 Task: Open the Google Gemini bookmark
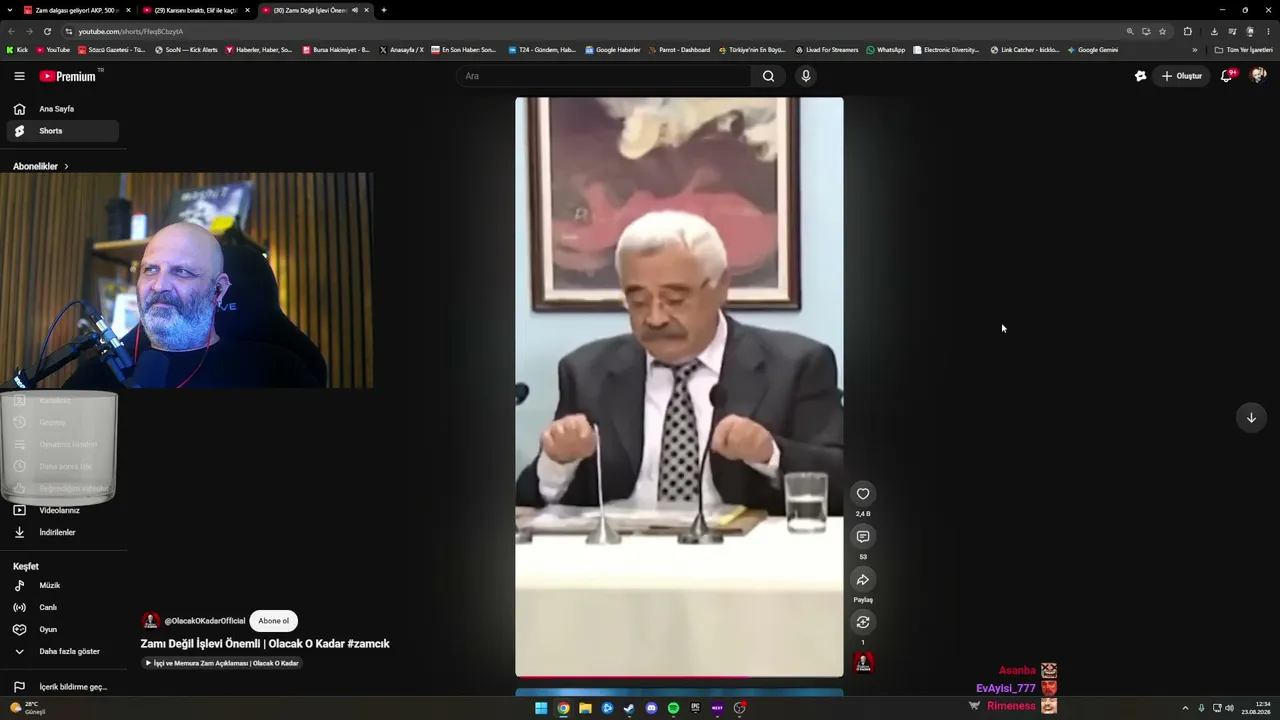tap(1093, 50)
